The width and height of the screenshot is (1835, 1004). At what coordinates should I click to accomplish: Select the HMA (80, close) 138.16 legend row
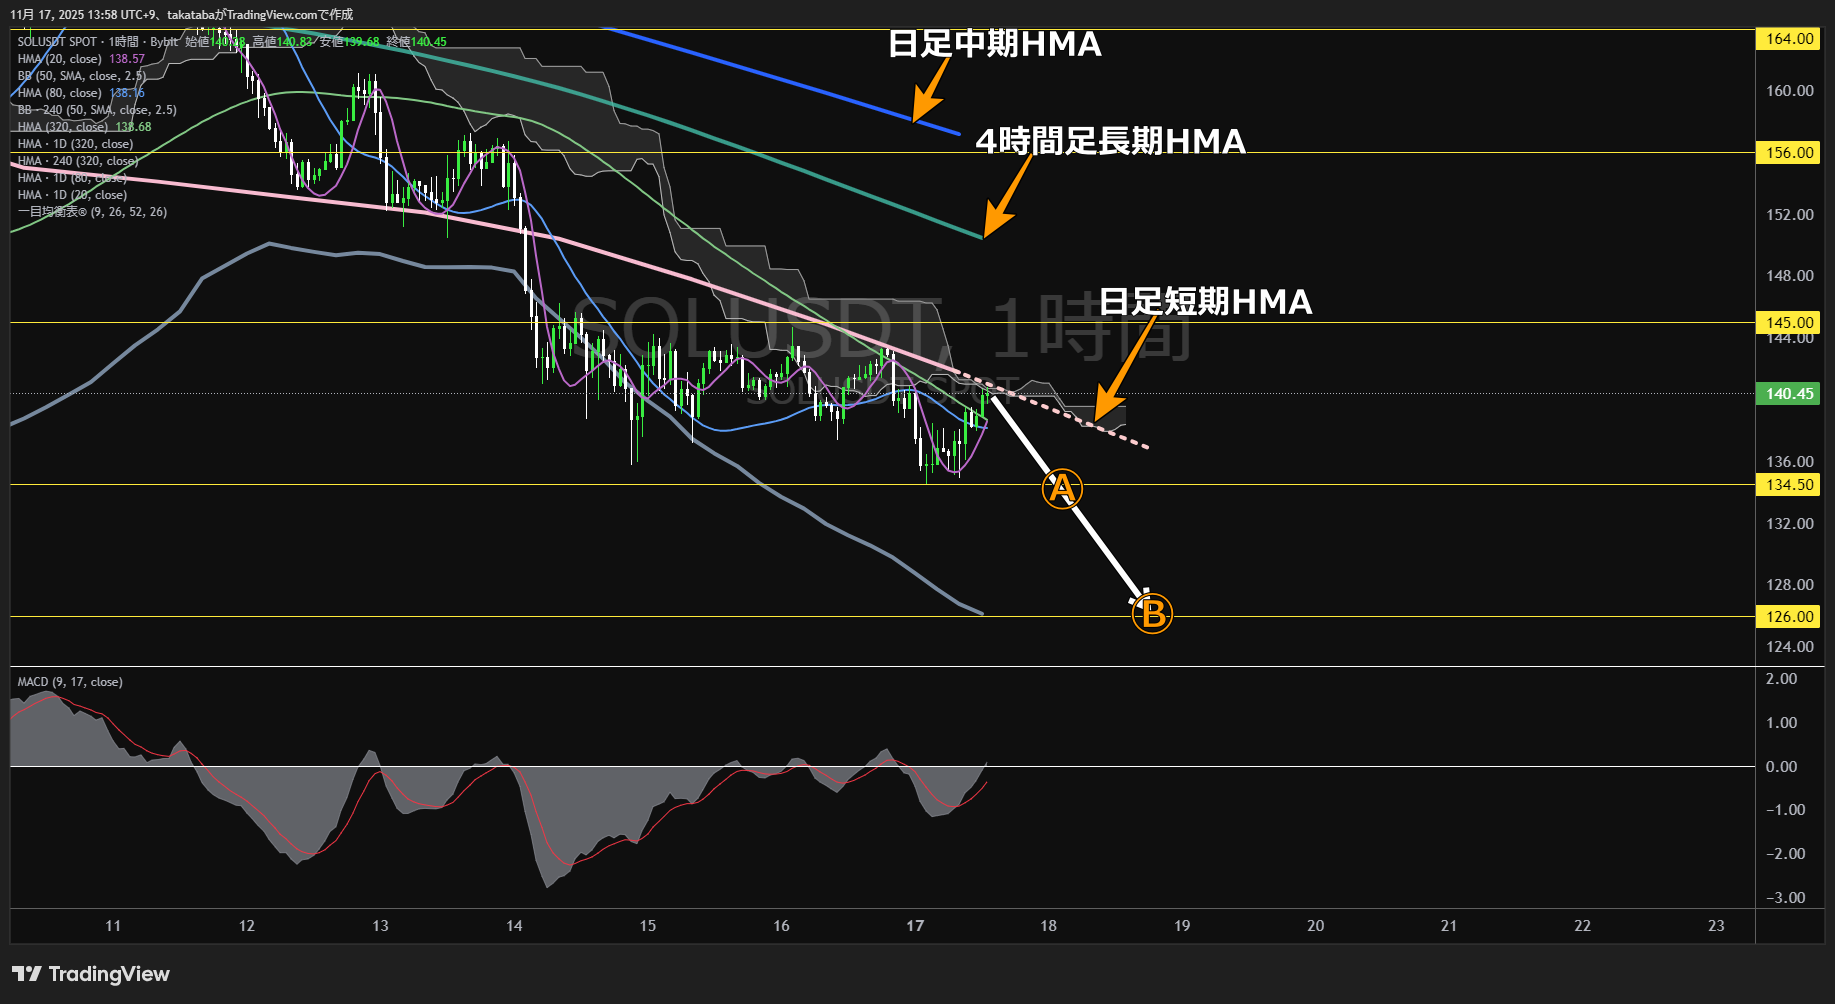coord(81,93)
